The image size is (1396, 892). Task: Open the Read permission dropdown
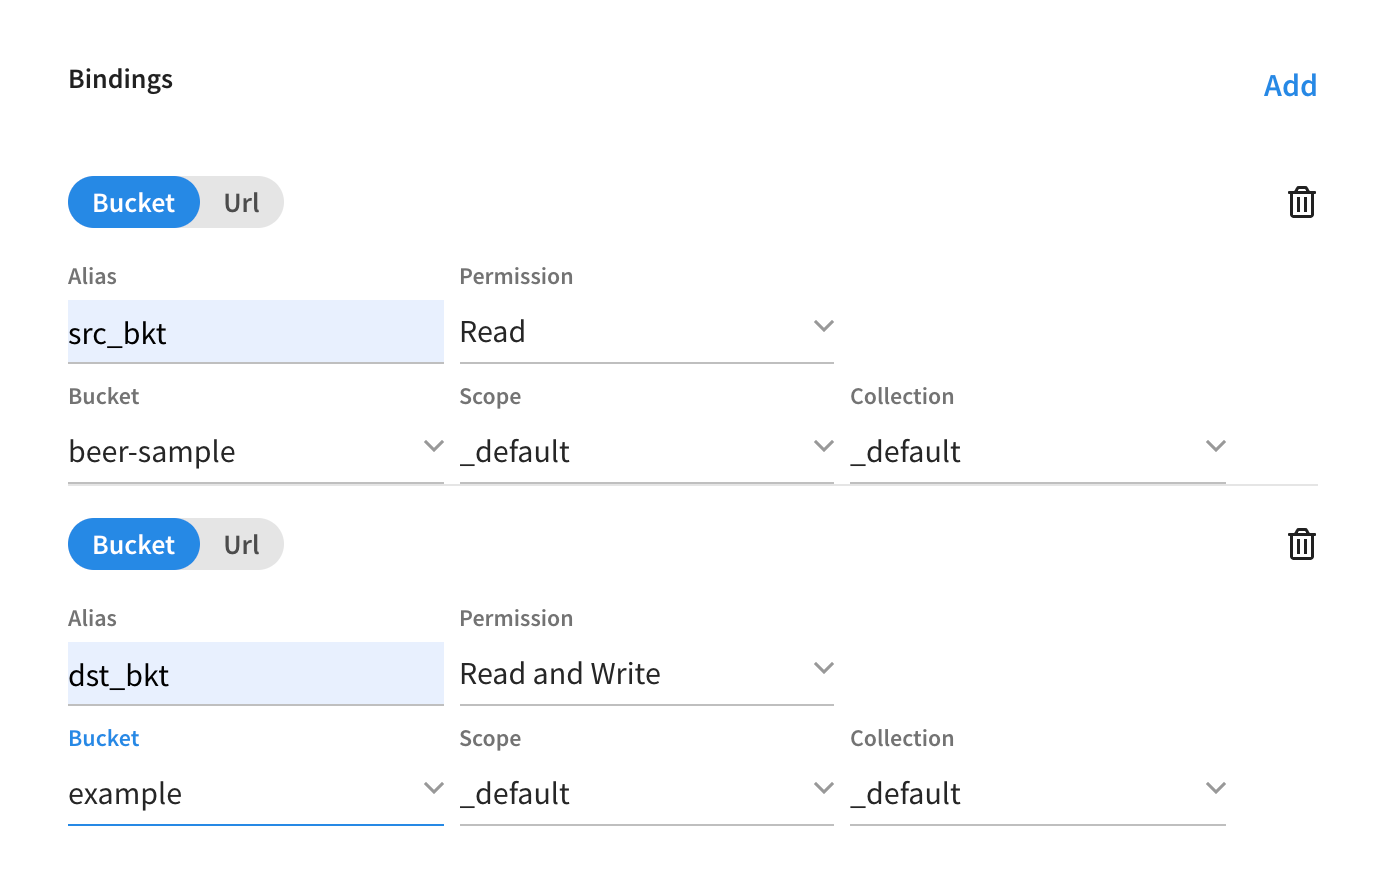click(x=646, y=332)
